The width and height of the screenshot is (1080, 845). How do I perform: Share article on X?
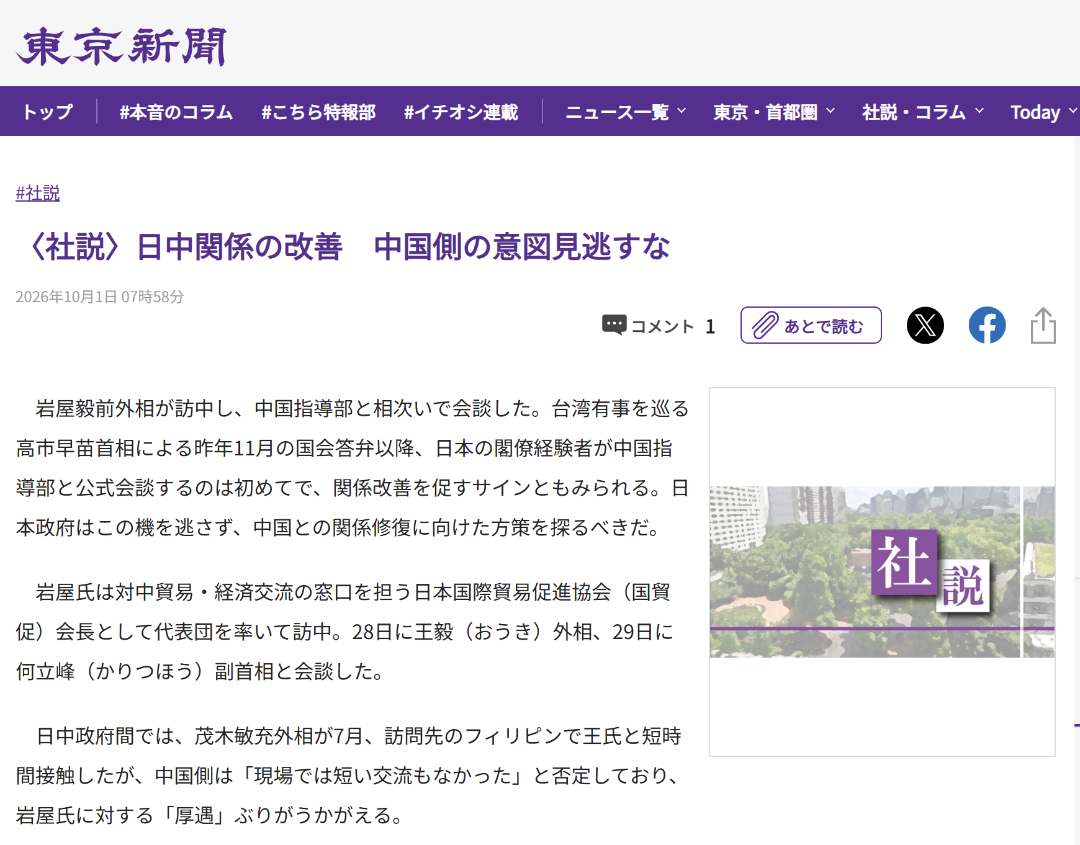(925, 325)
